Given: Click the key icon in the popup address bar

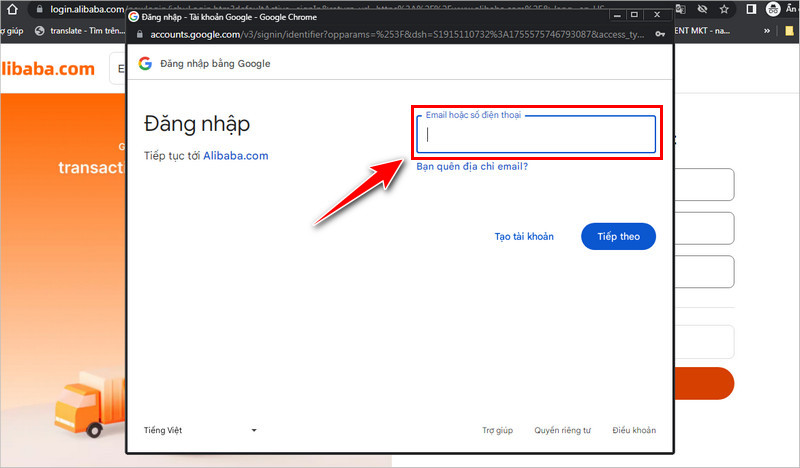Looking at the screenshot, I should (x=660, y=34).
